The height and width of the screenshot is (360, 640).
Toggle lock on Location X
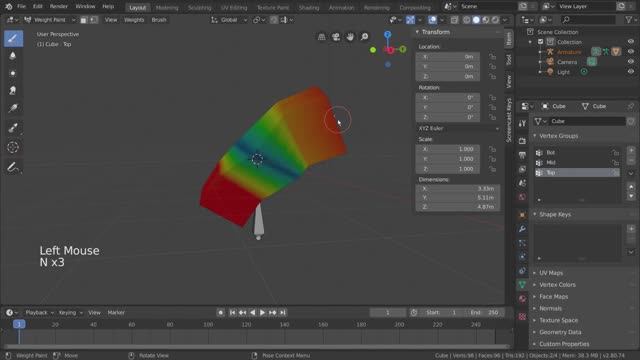click(x=492, y=57)
